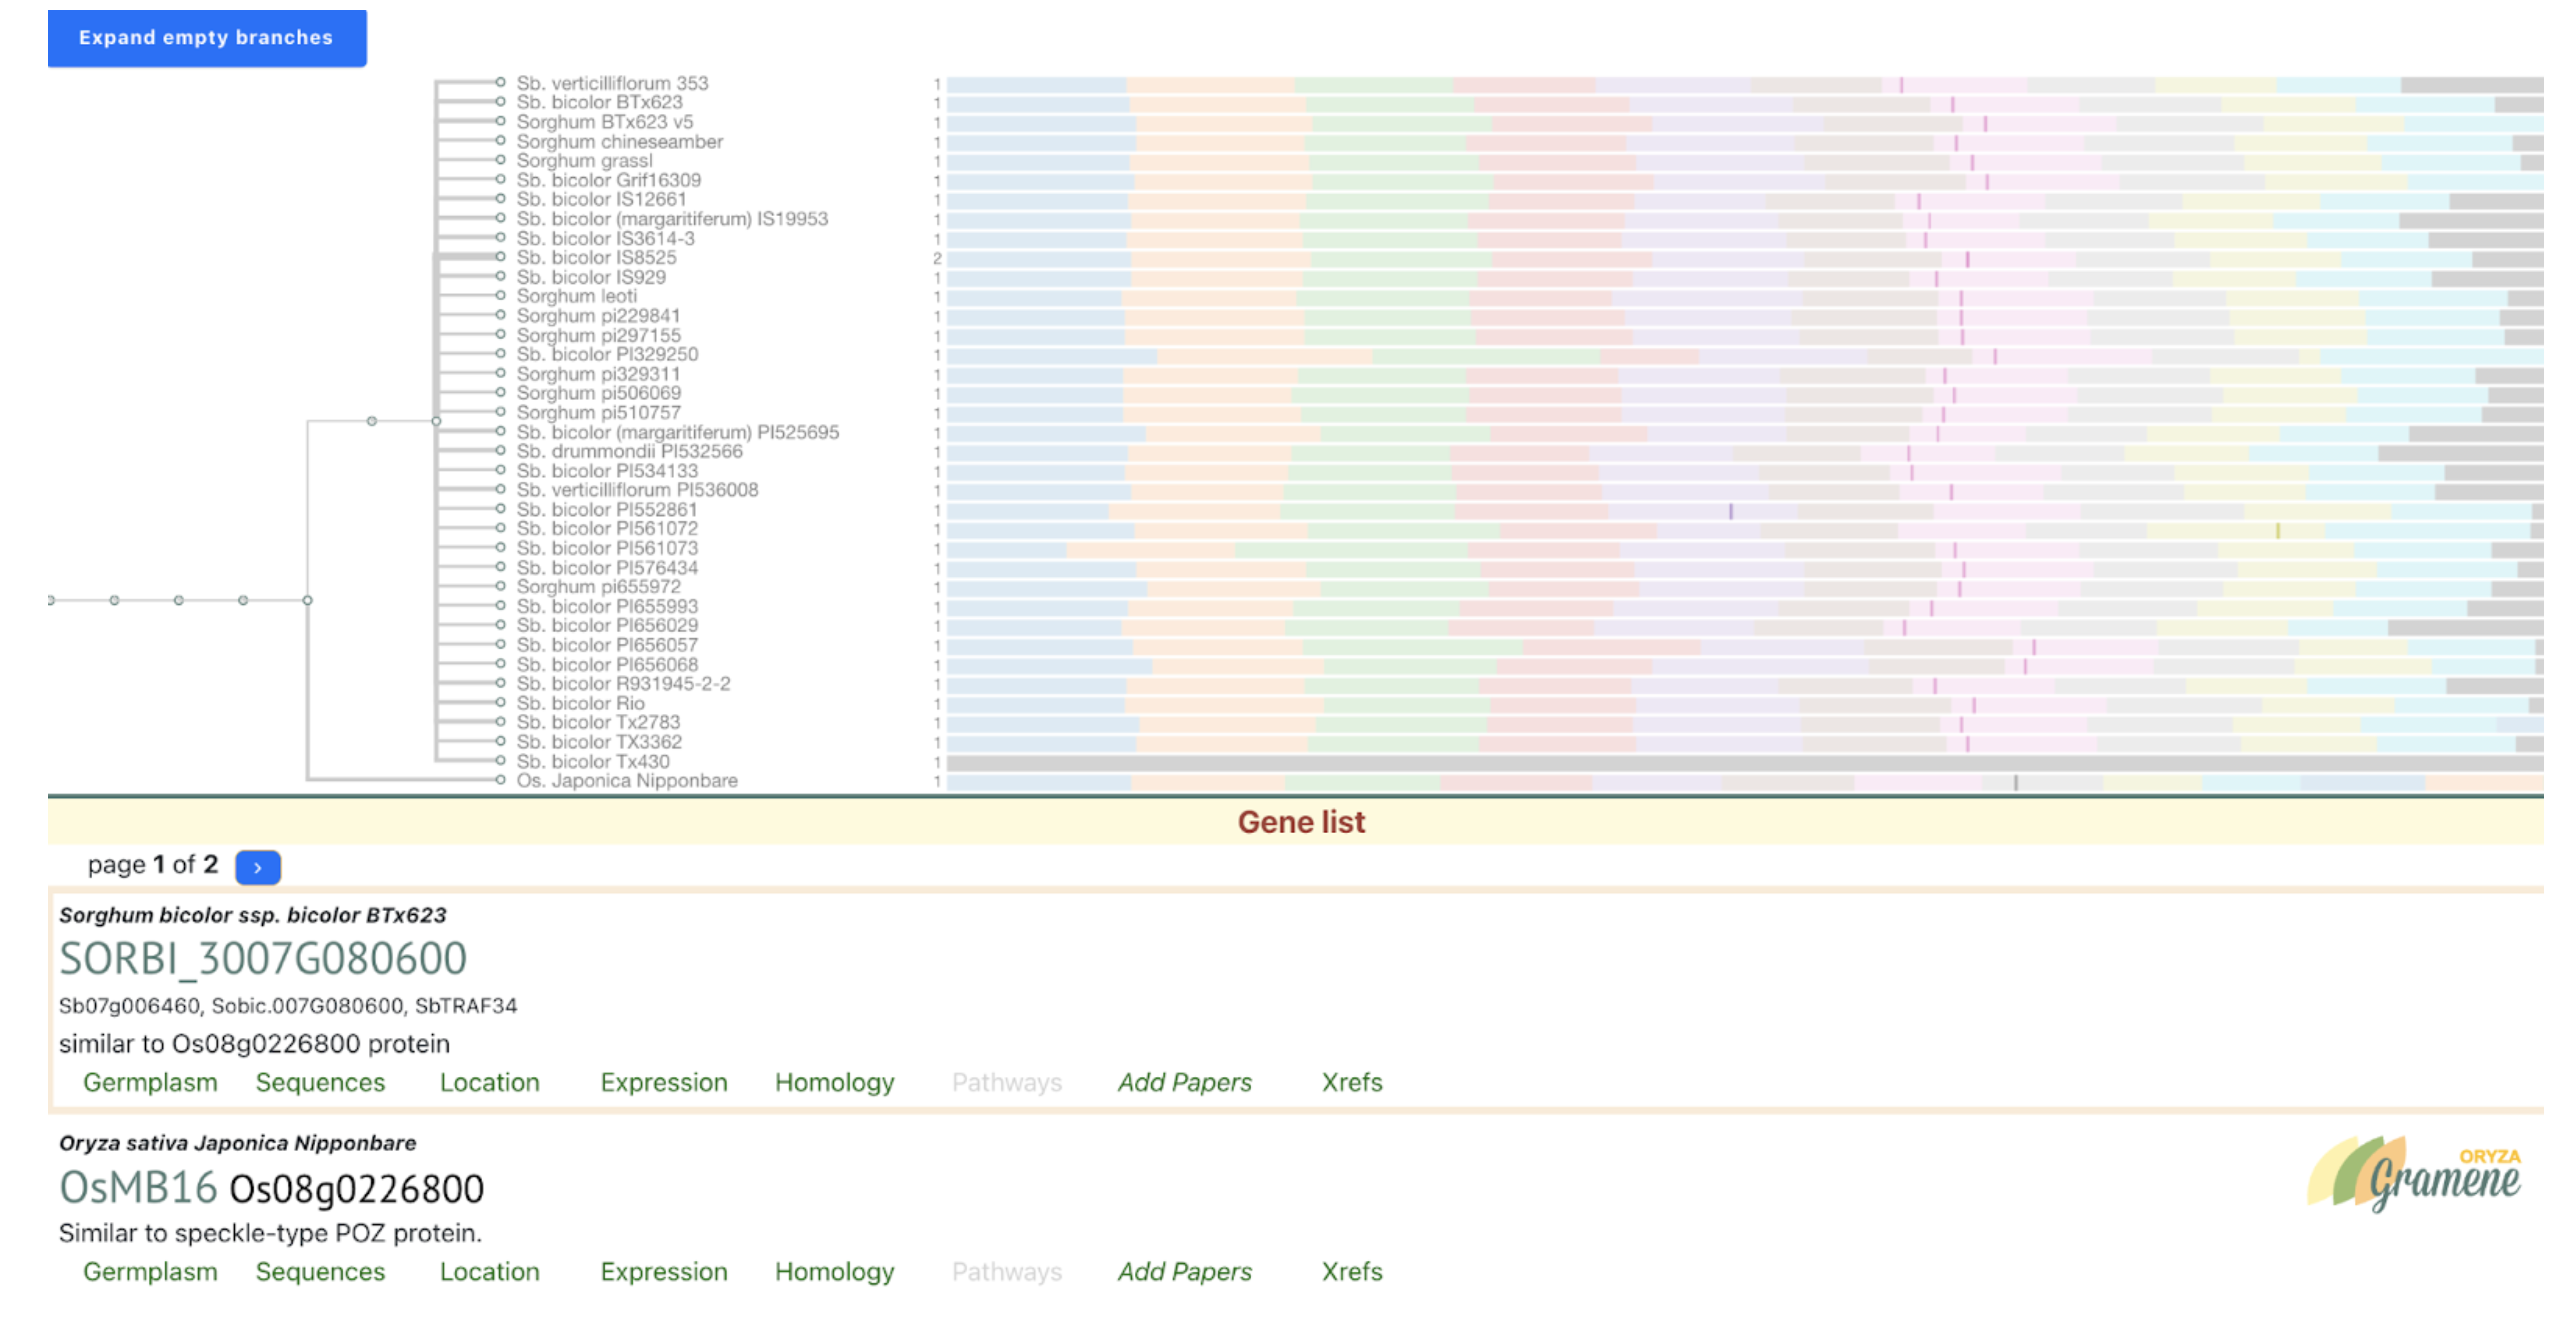Viewport: 2572px width, 1318px height.
Task: Select Sb. bicolor TX3362 leaf
Action: pos(599,742)
